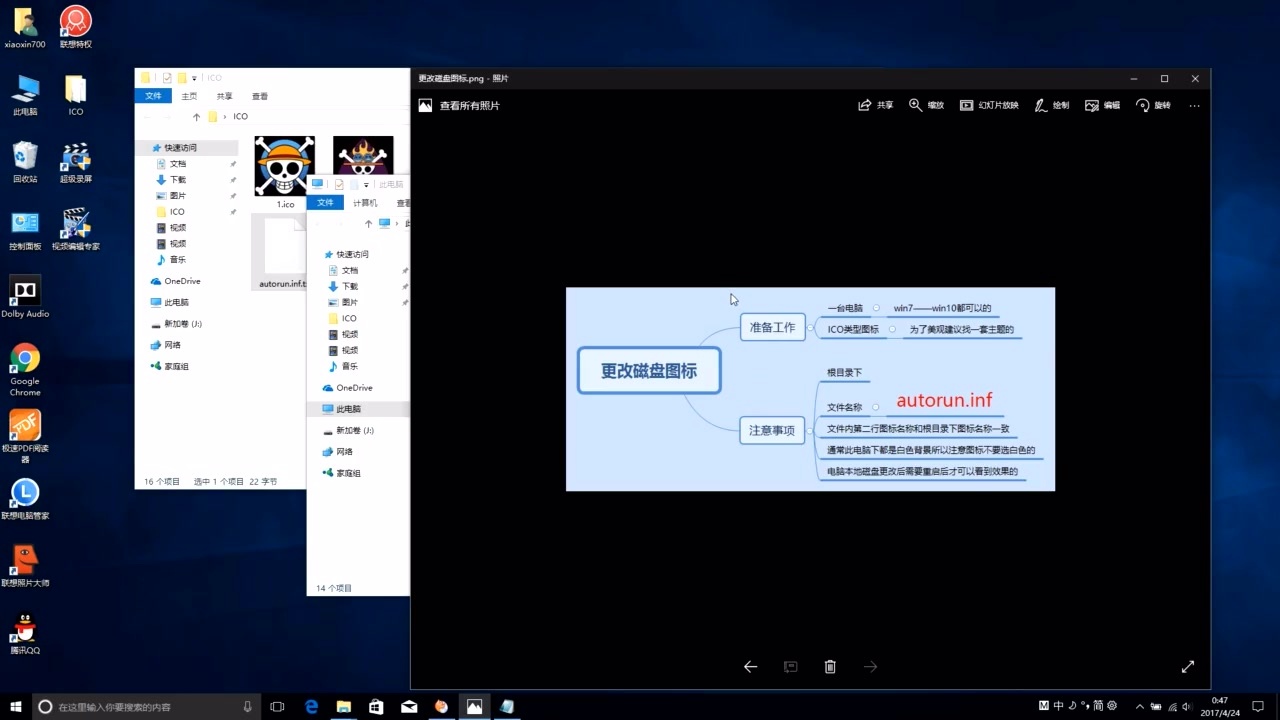Open 超级录屏 desktop icon
1280x720 pixels.
click(x=76, y=162)
